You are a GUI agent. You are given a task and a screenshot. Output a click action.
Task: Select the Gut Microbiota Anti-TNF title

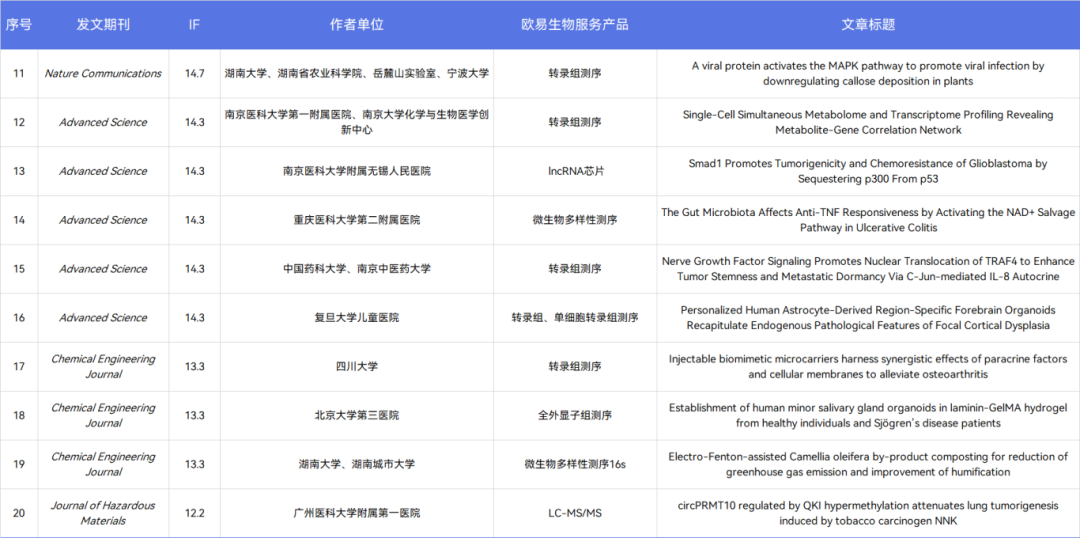point(868,220)
